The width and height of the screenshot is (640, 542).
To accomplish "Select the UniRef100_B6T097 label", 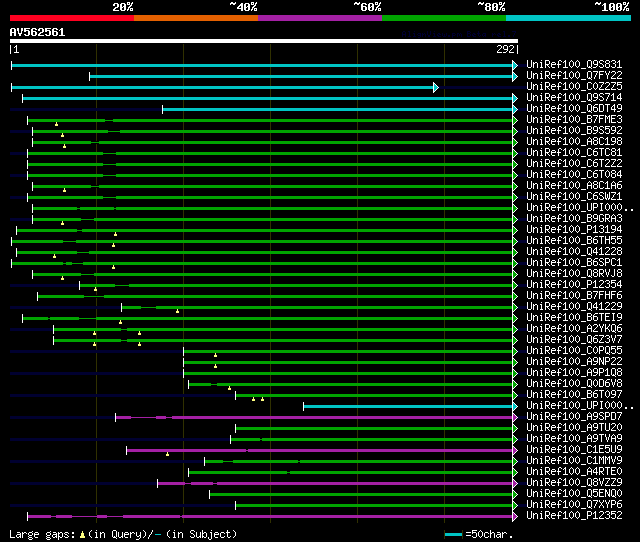I will point(574,395).
